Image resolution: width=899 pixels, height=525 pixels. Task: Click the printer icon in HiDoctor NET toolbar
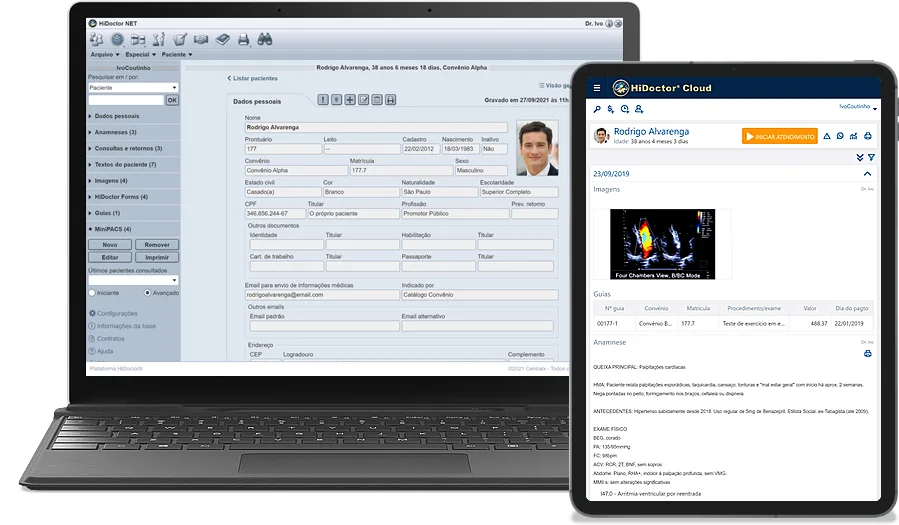click(x=244, y=39)
